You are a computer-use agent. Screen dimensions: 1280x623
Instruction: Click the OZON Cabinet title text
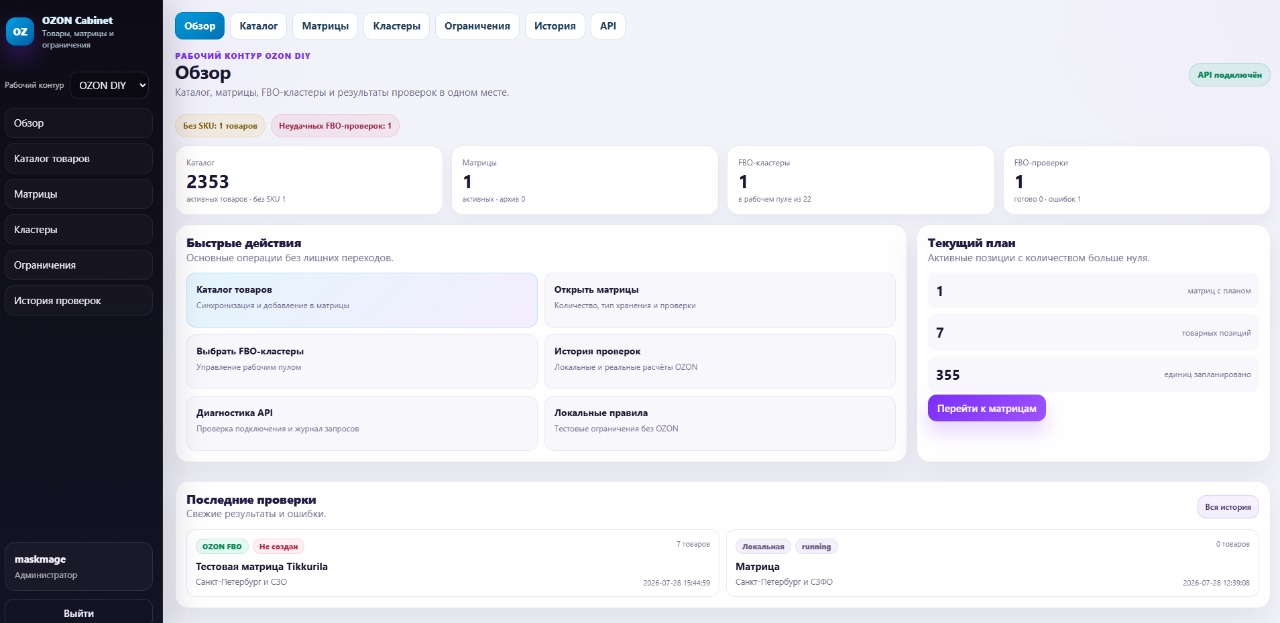point(77,20)
